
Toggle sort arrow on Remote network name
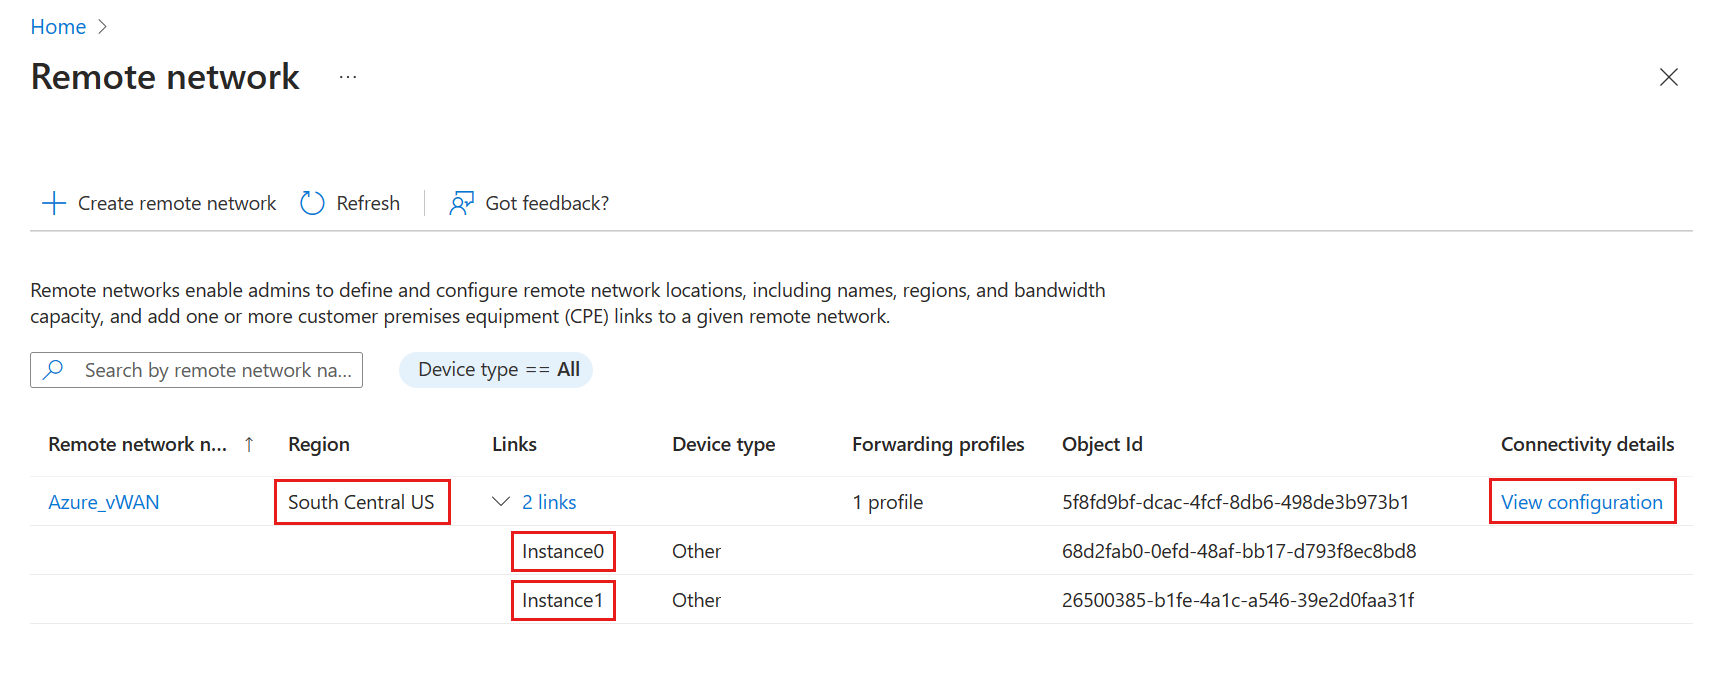coord(249,444)
